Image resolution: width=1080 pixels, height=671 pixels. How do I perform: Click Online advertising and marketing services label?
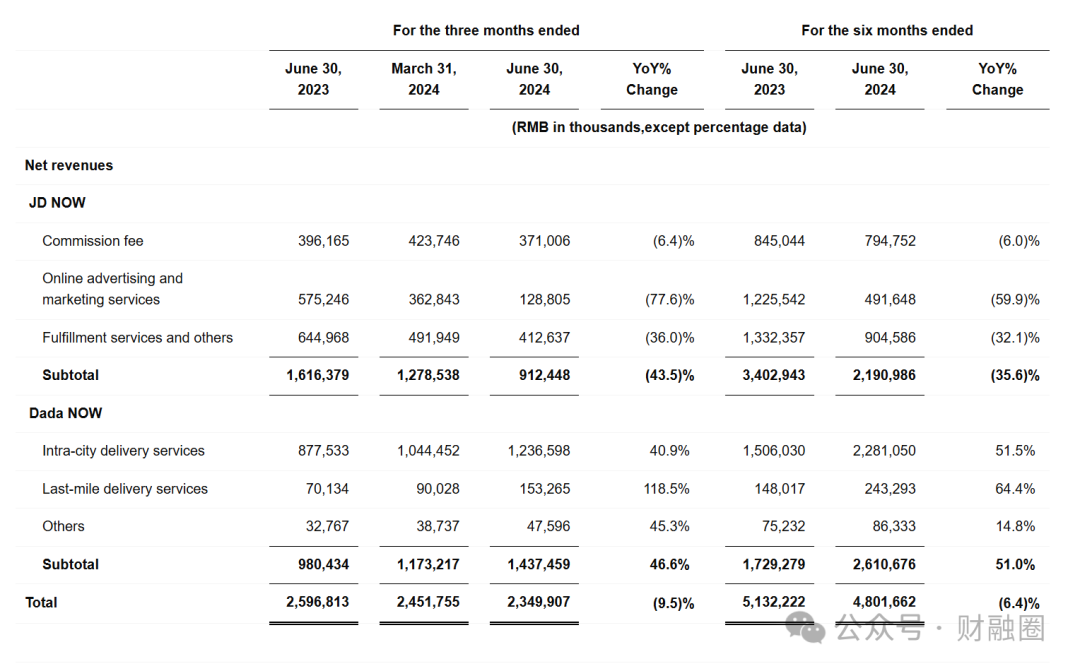coord(112,289)
